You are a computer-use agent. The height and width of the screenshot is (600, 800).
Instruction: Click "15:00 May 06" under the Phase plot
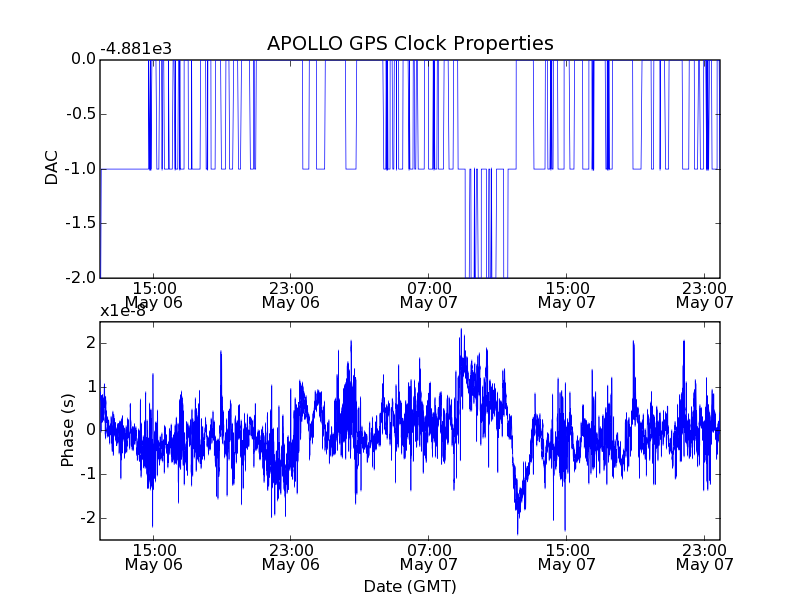154,557
